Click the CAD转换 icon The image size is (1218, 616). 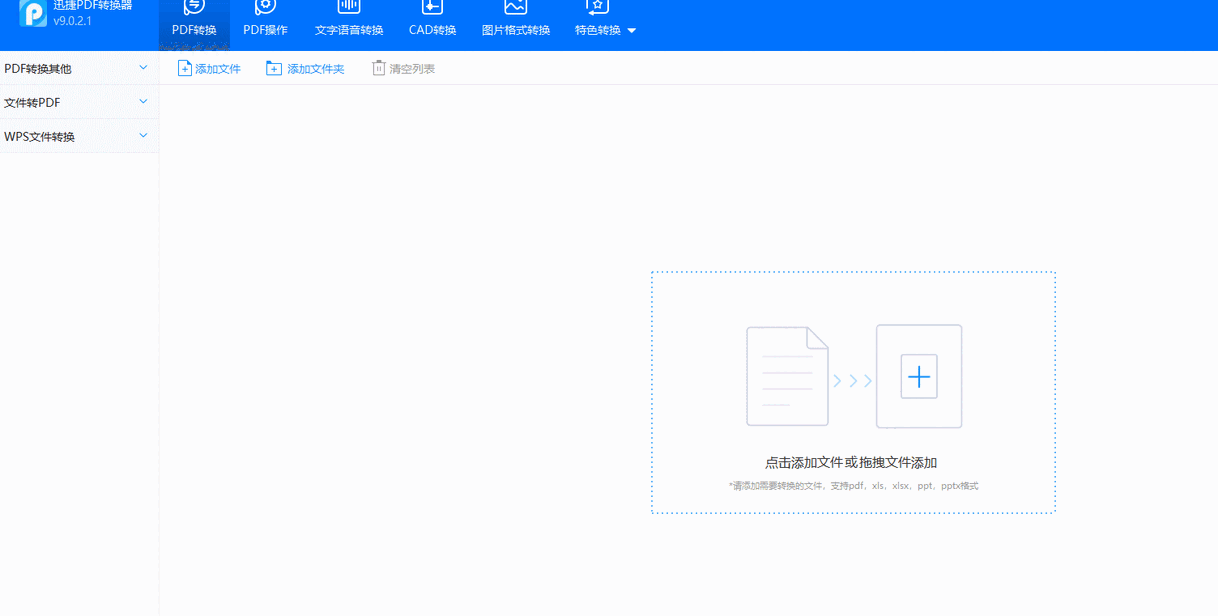tap(432, 7)
